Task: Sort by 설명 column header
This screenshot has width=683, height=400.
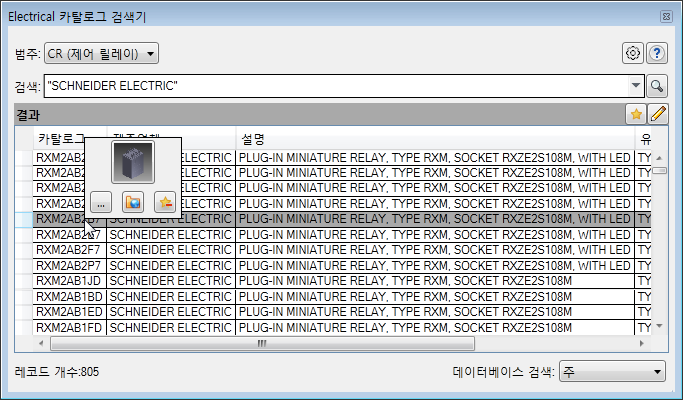Action: coord(435,139)
